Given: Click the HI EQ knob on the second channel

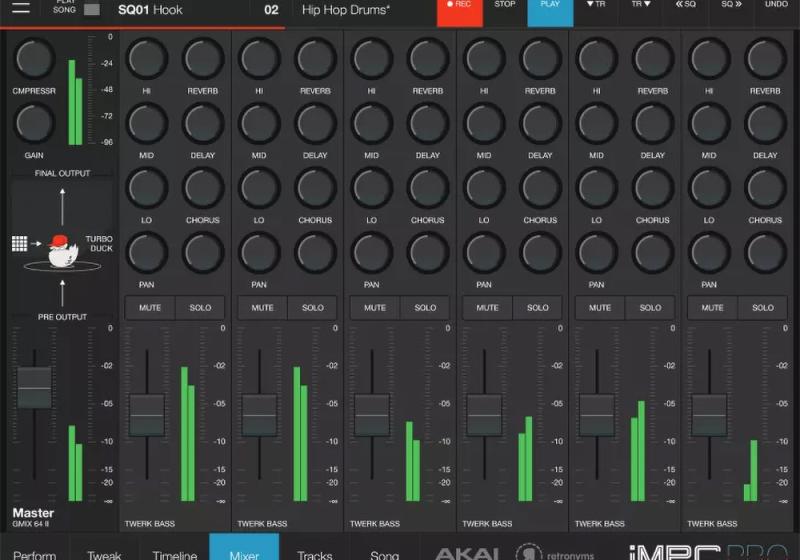Looking at the screenshot, I should (x=259, y=58).
